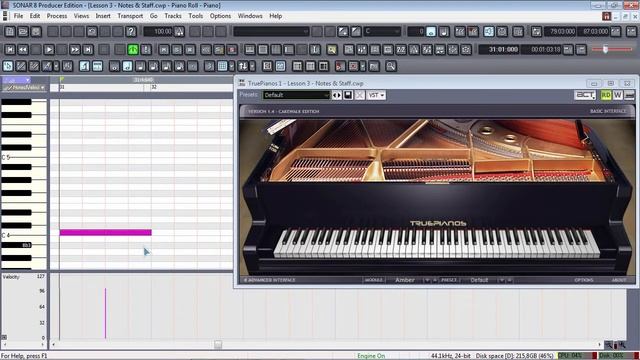Image resolution: width=640 pixels, height=360 pixels.
Task: Select the magenta note at C4
Action: (x=106, y=233)
